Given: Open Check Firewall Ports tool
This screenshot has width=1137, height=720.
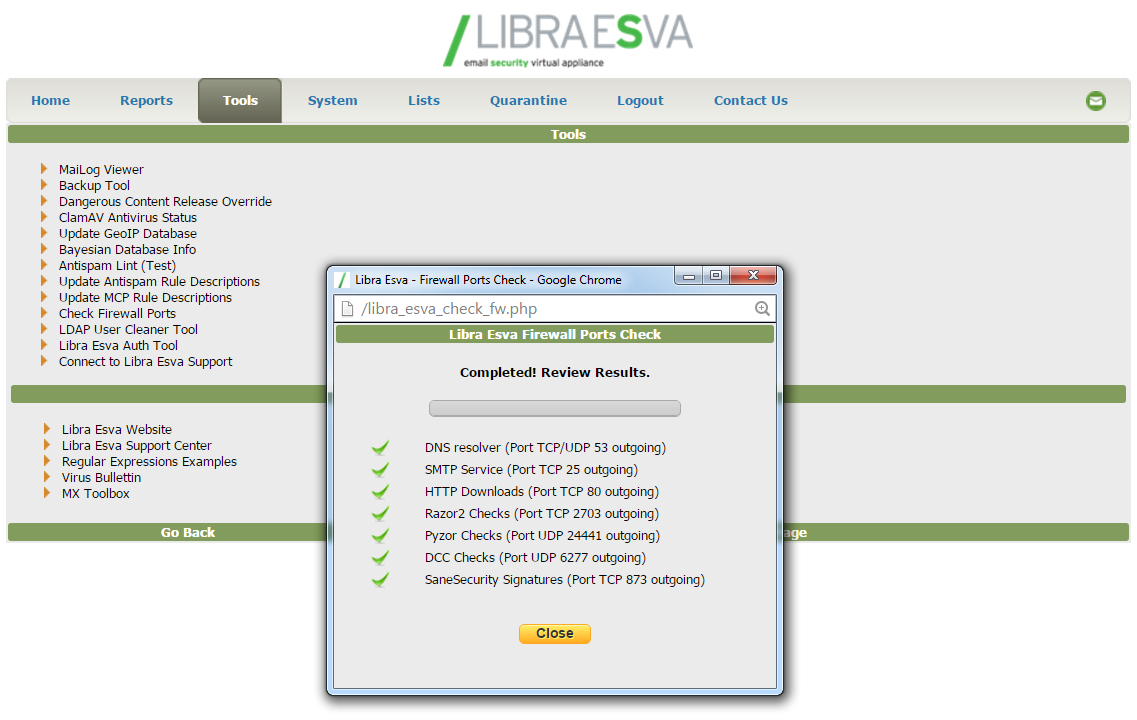Looking at the screenshot, I should pyautogui.click(x=117, y=313).
